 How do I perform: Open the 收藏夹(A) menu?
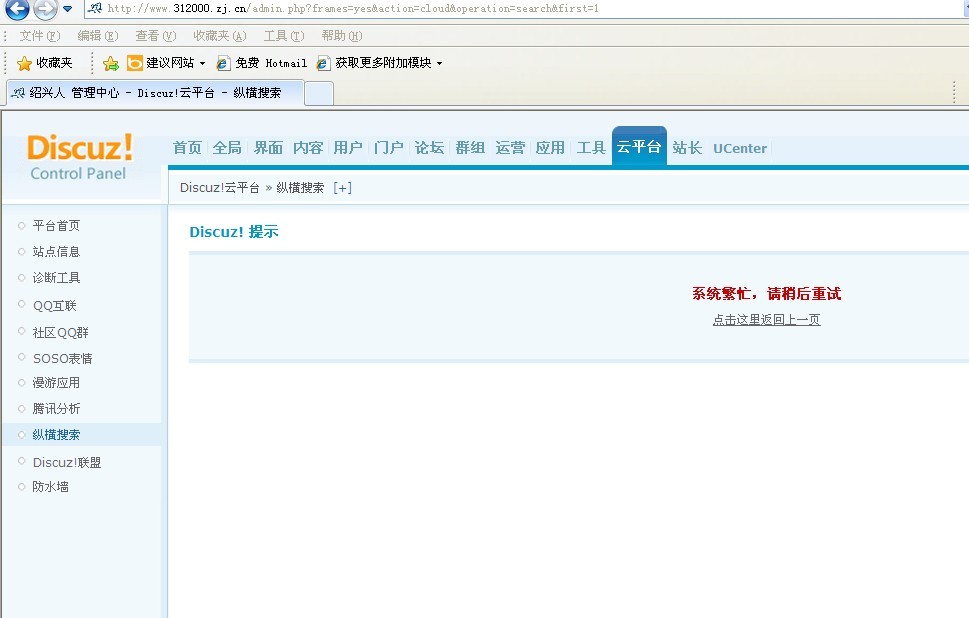(220, 36)
